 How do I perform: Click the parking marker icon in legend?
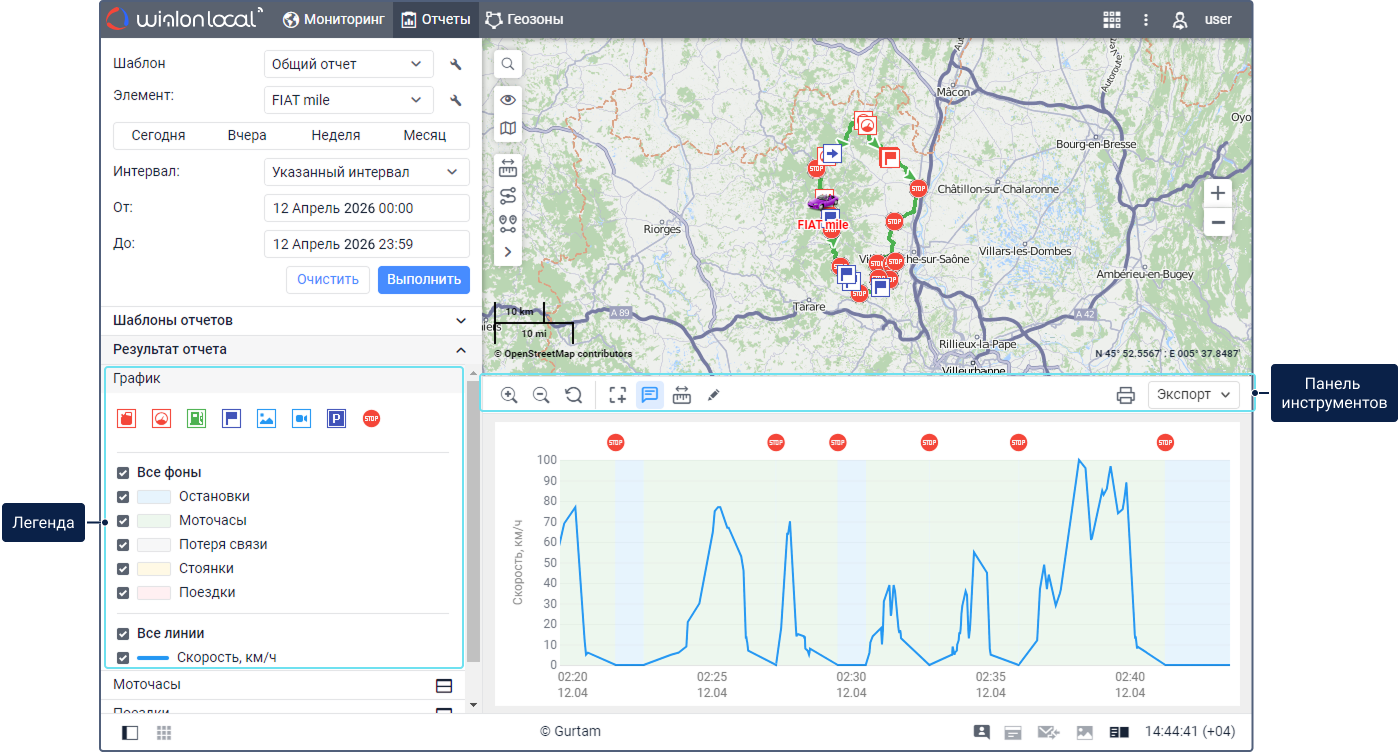[x=336, y=419]
